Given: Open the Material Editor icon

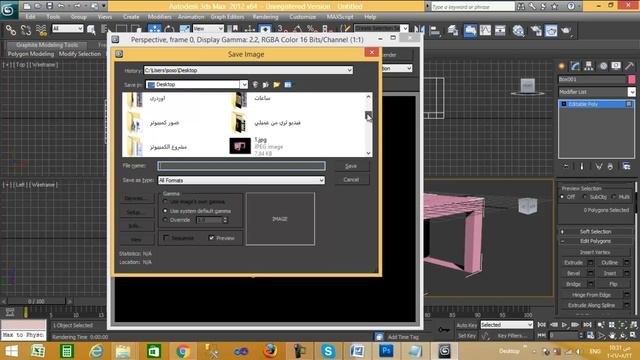Looking at the screenshot, I should [x=518, y=30].
